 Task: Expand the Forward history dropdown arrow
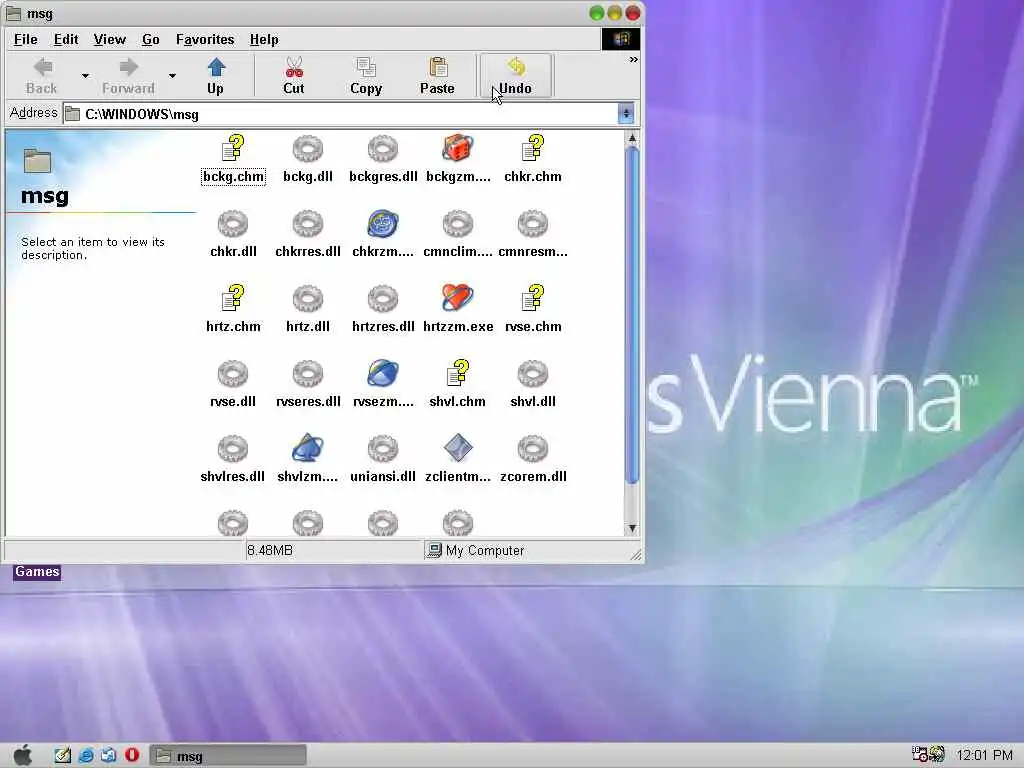click(172, 76)
